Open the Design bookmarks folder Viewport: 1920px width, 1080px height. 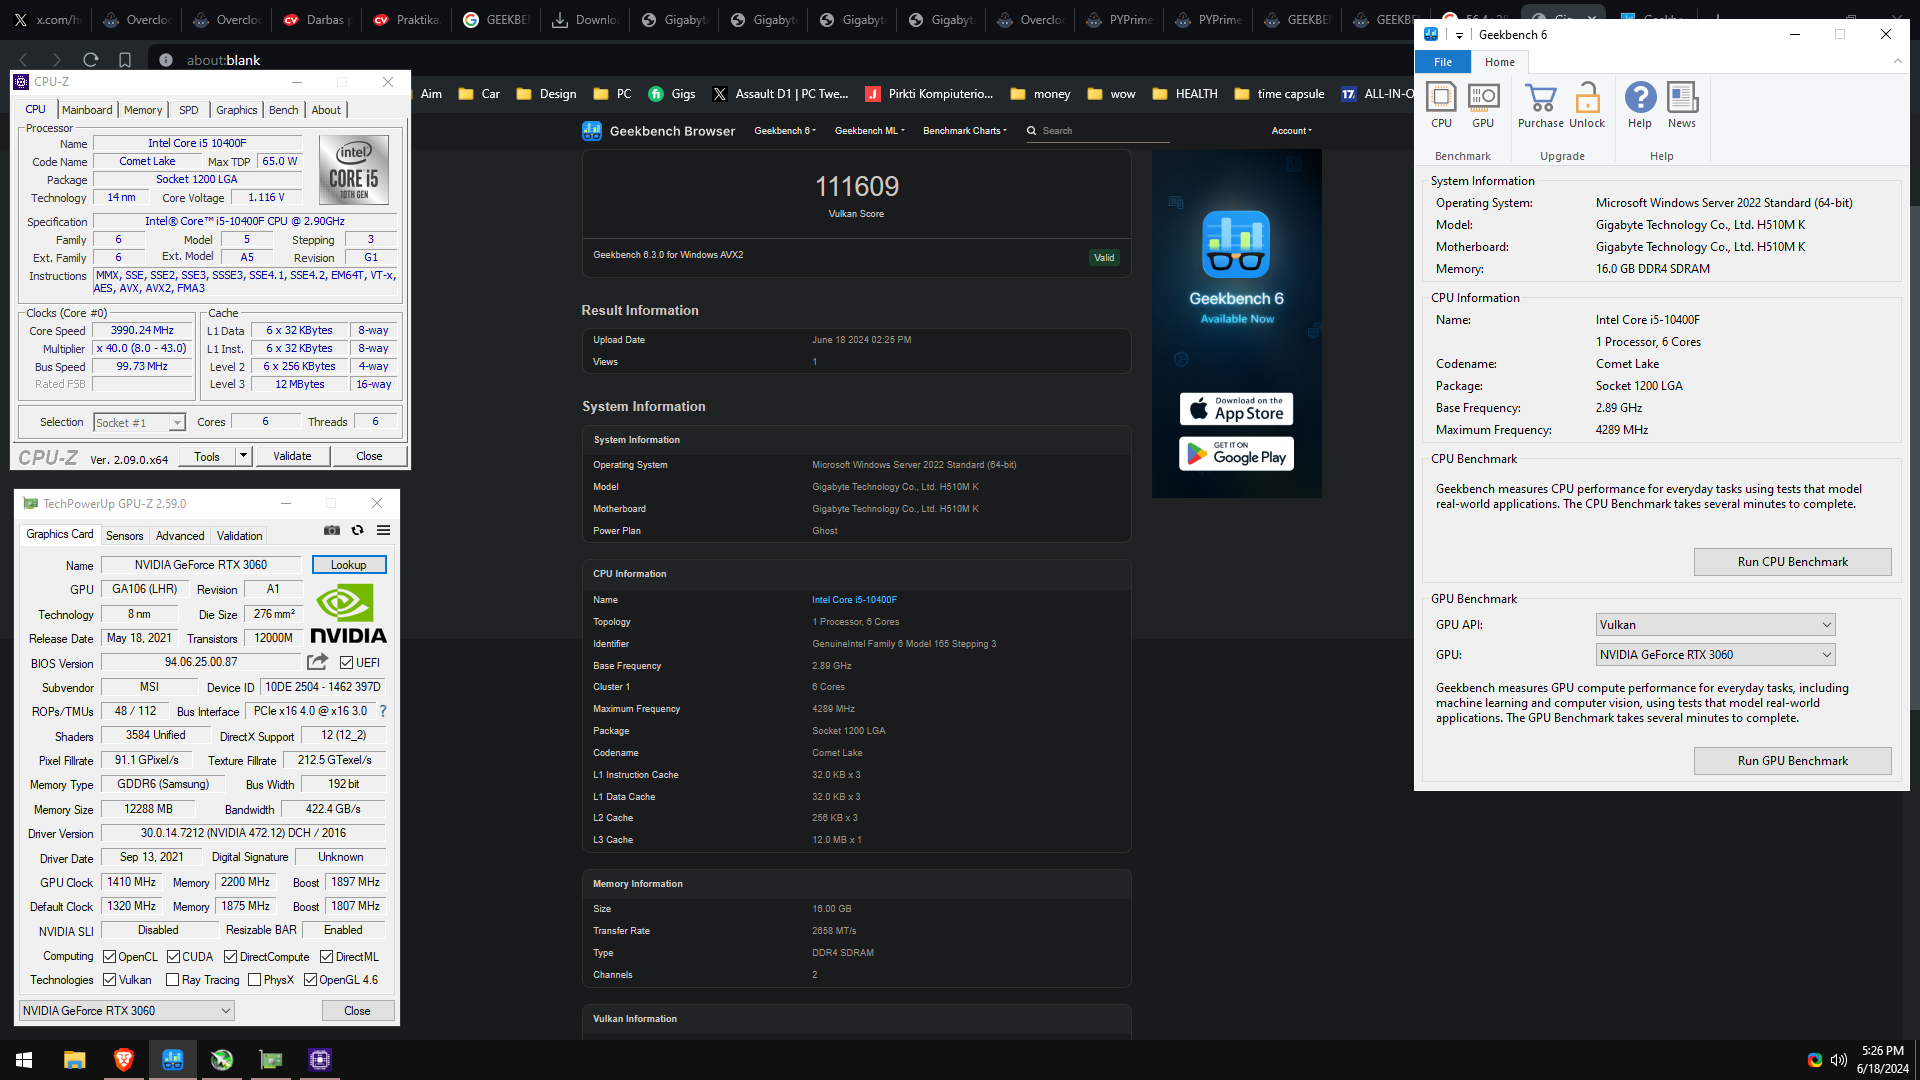(x=546, y=94)
